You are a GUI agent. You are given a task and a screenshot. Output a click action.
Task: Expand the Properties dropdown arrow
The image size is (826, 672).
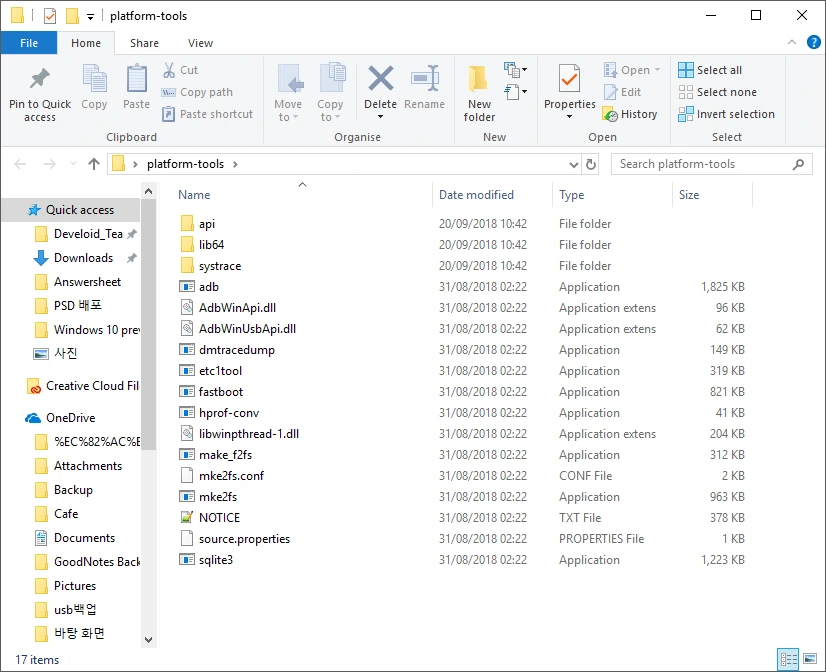(569, 116)
